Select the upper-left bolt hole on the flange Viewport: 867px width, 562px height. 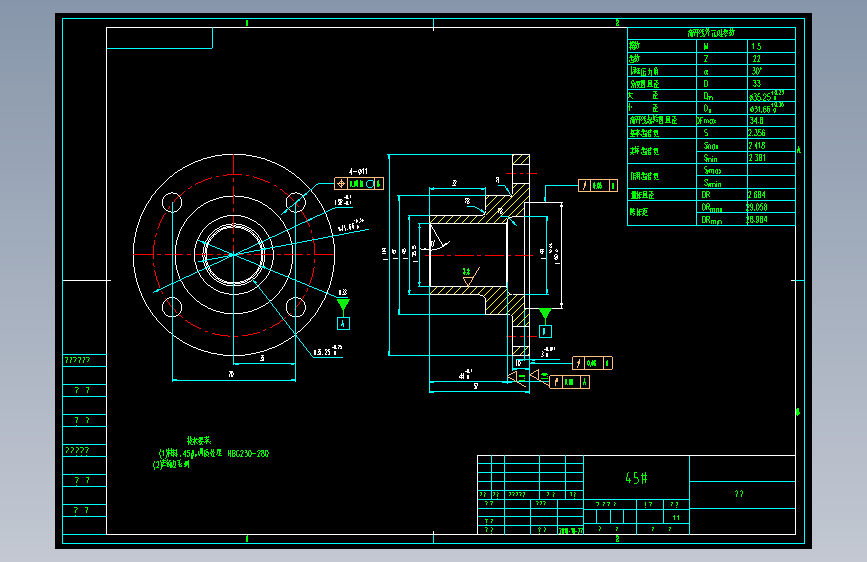coord(172,202)
